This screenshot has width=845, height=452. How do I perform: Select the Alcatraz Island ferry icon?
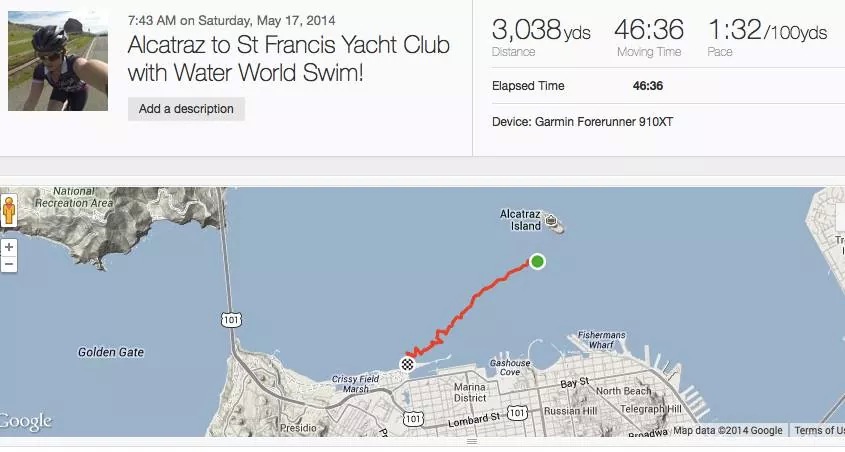[554, 224]
